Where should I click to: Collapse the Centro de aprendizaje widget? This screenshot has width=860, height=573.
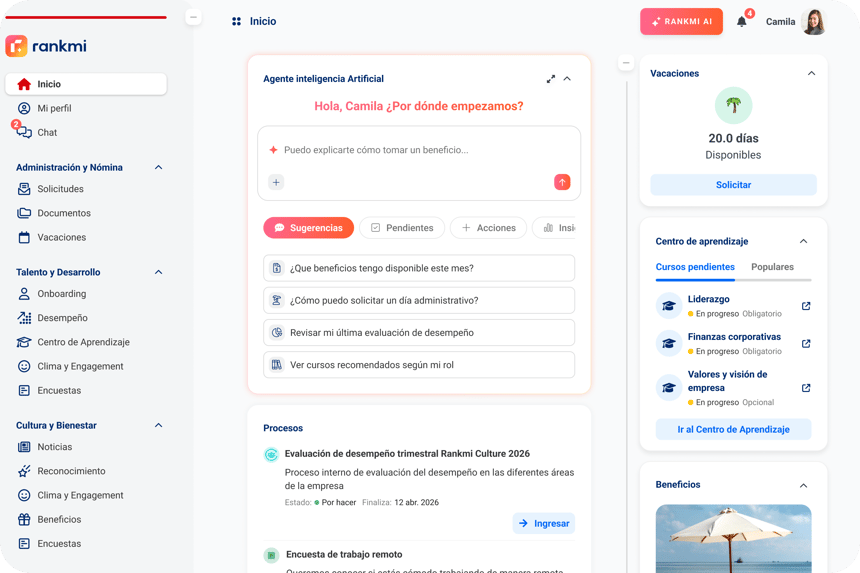[804, 241]
